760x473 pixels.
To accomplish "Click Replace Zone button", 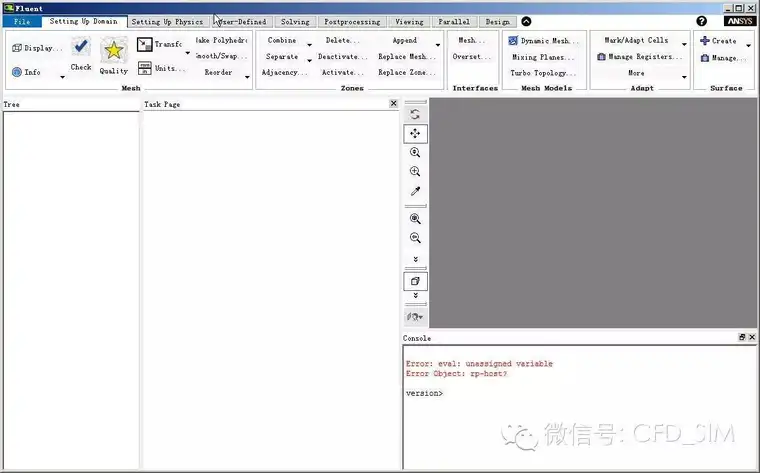I will coord(407,72).
